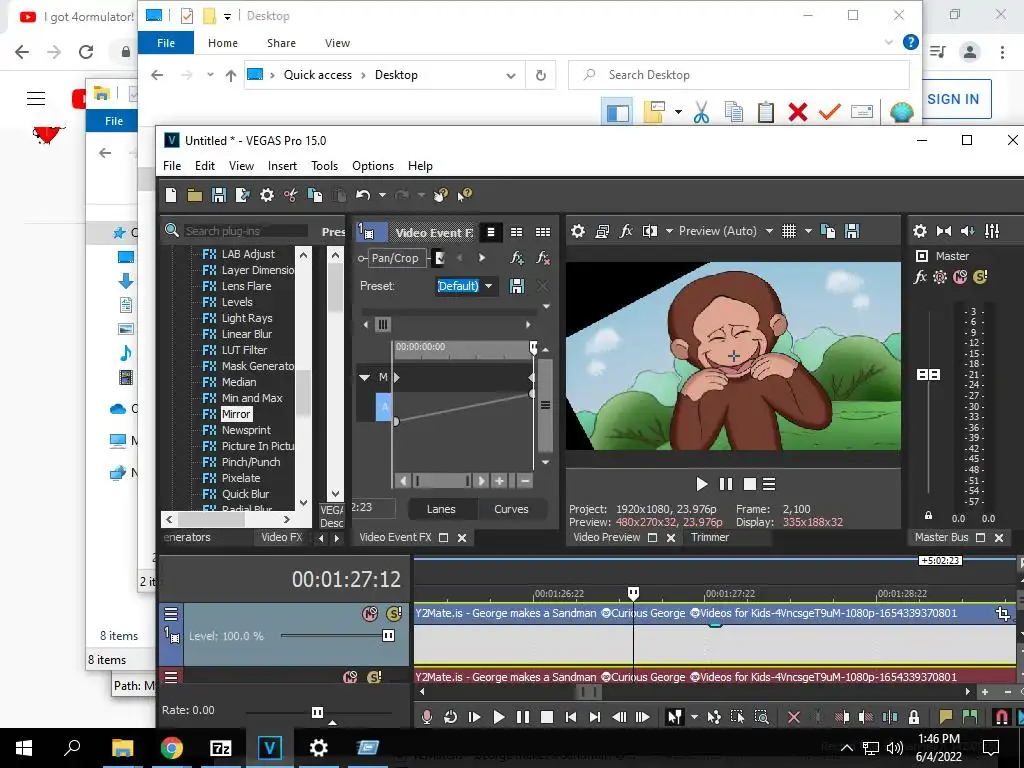This screenshot has height=768, width=1024.
Task: Play the video preview
Action: click(701, 484)
